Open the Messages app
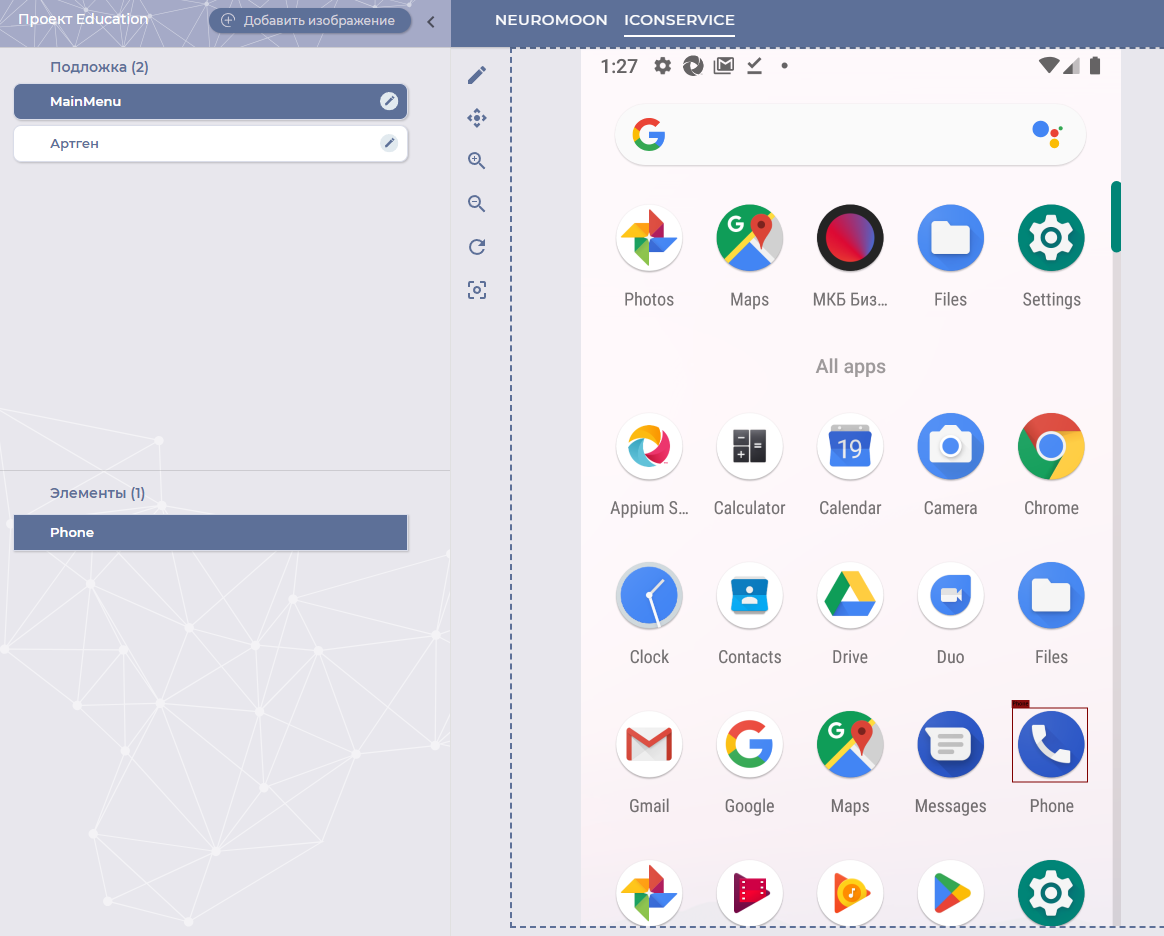Screen dimensions: 1164x936 [x=950, y=744]
